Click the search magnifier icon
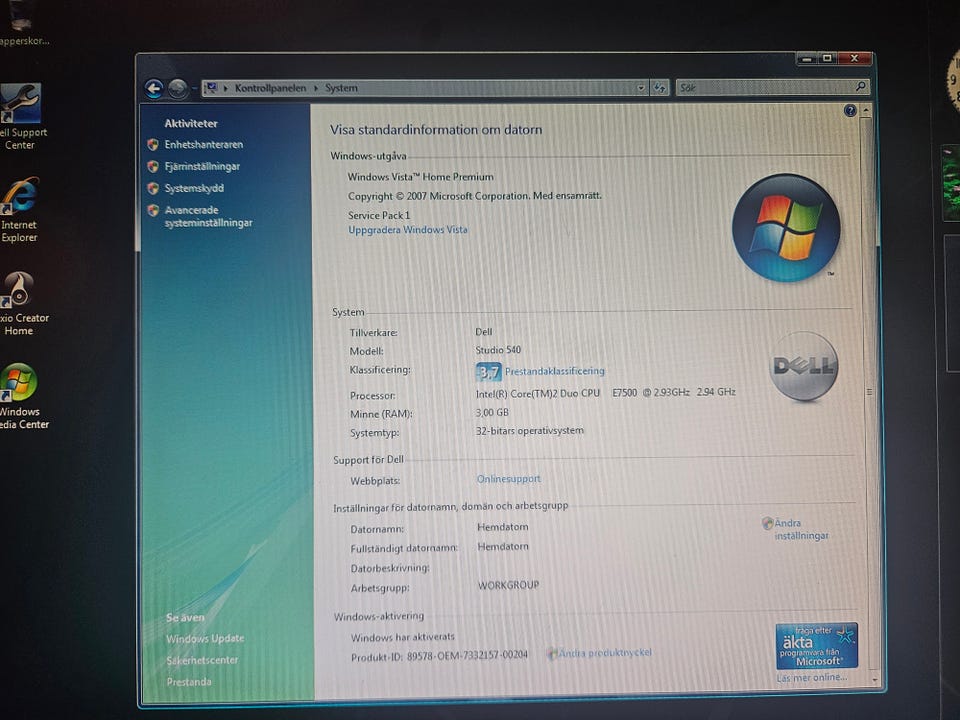960x720 pixels. tap(860, 86)
